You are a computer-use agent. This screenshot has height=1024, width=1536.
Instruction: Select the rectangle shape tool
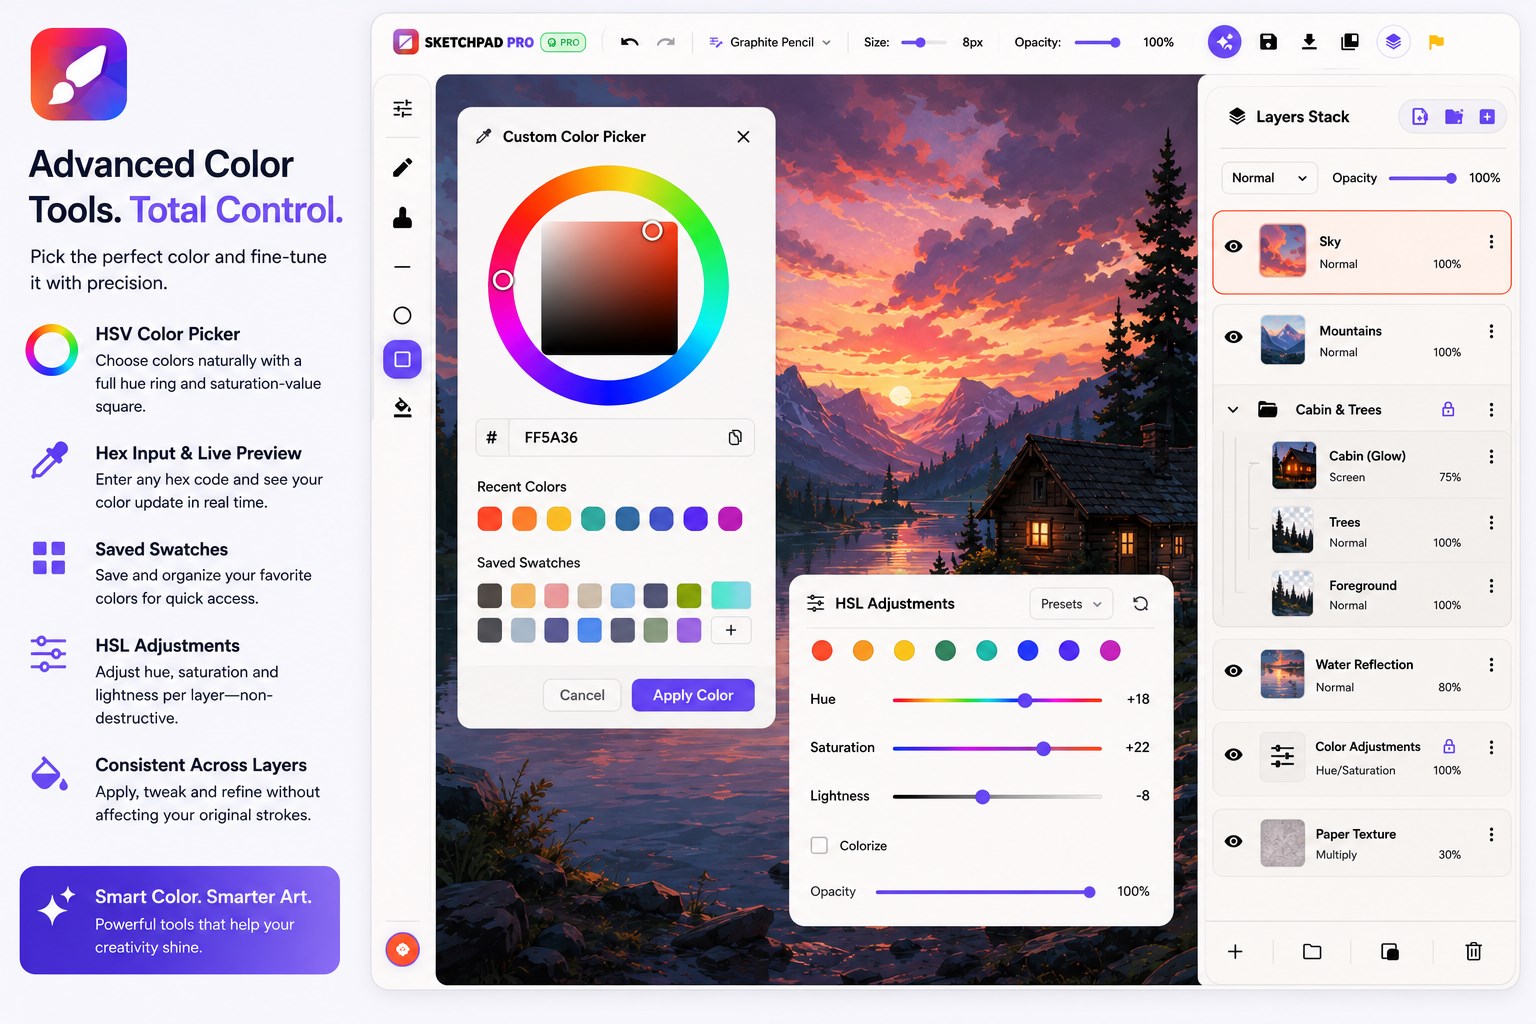(x=402, y=359)
